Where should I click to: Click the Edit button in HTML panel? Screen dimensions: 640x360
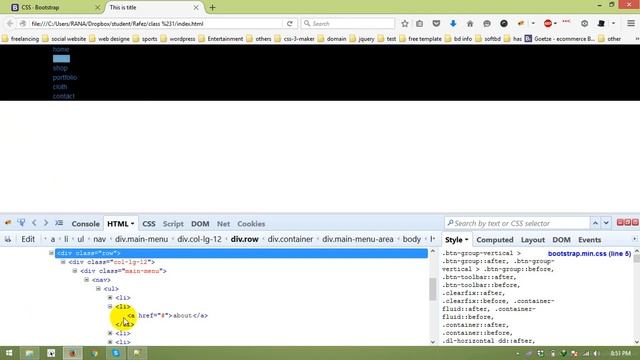28,239
